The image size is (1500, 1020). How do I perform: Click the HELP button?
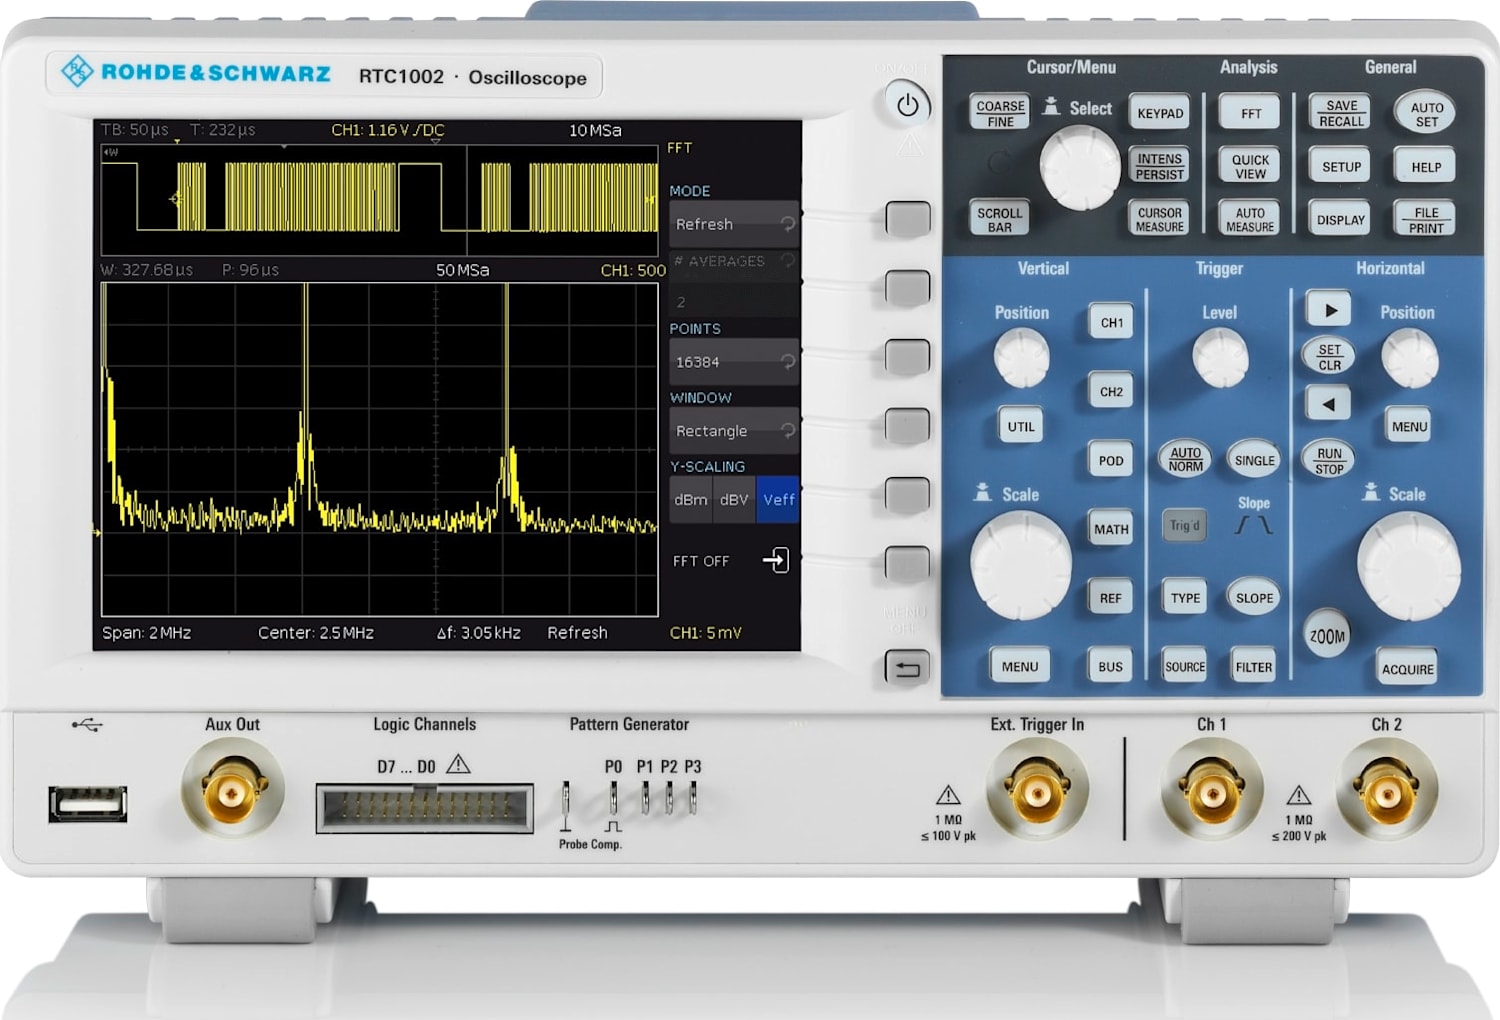[x=1426, y=166]
